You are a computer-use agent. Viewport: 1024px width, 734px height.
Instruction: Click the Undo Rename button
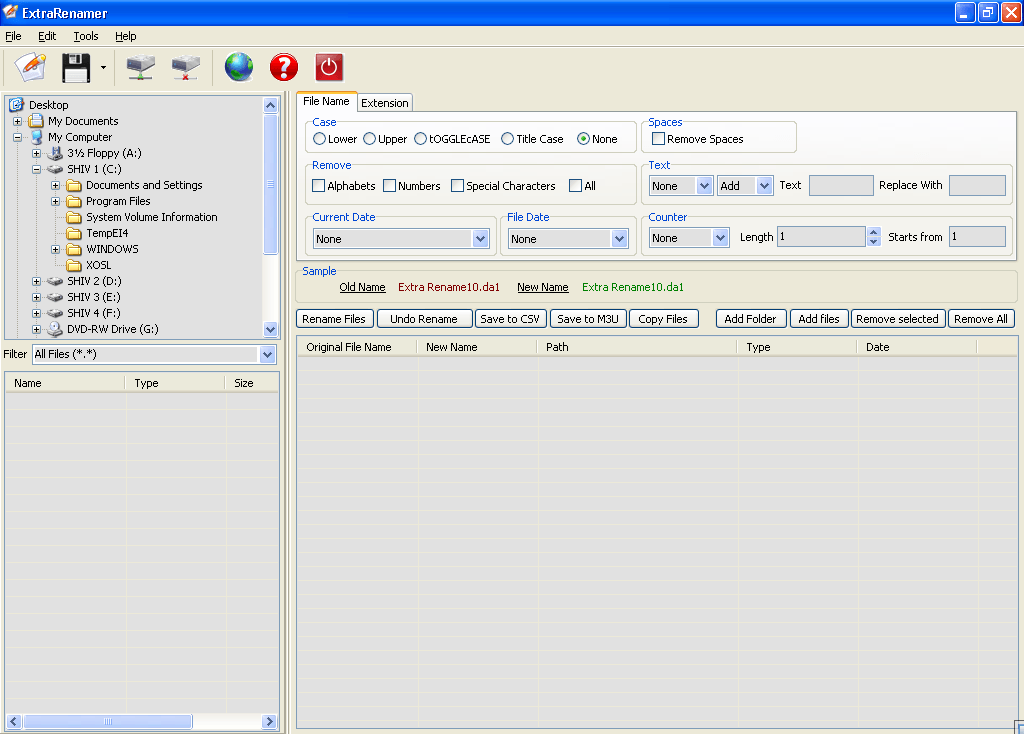coord(424,319)
